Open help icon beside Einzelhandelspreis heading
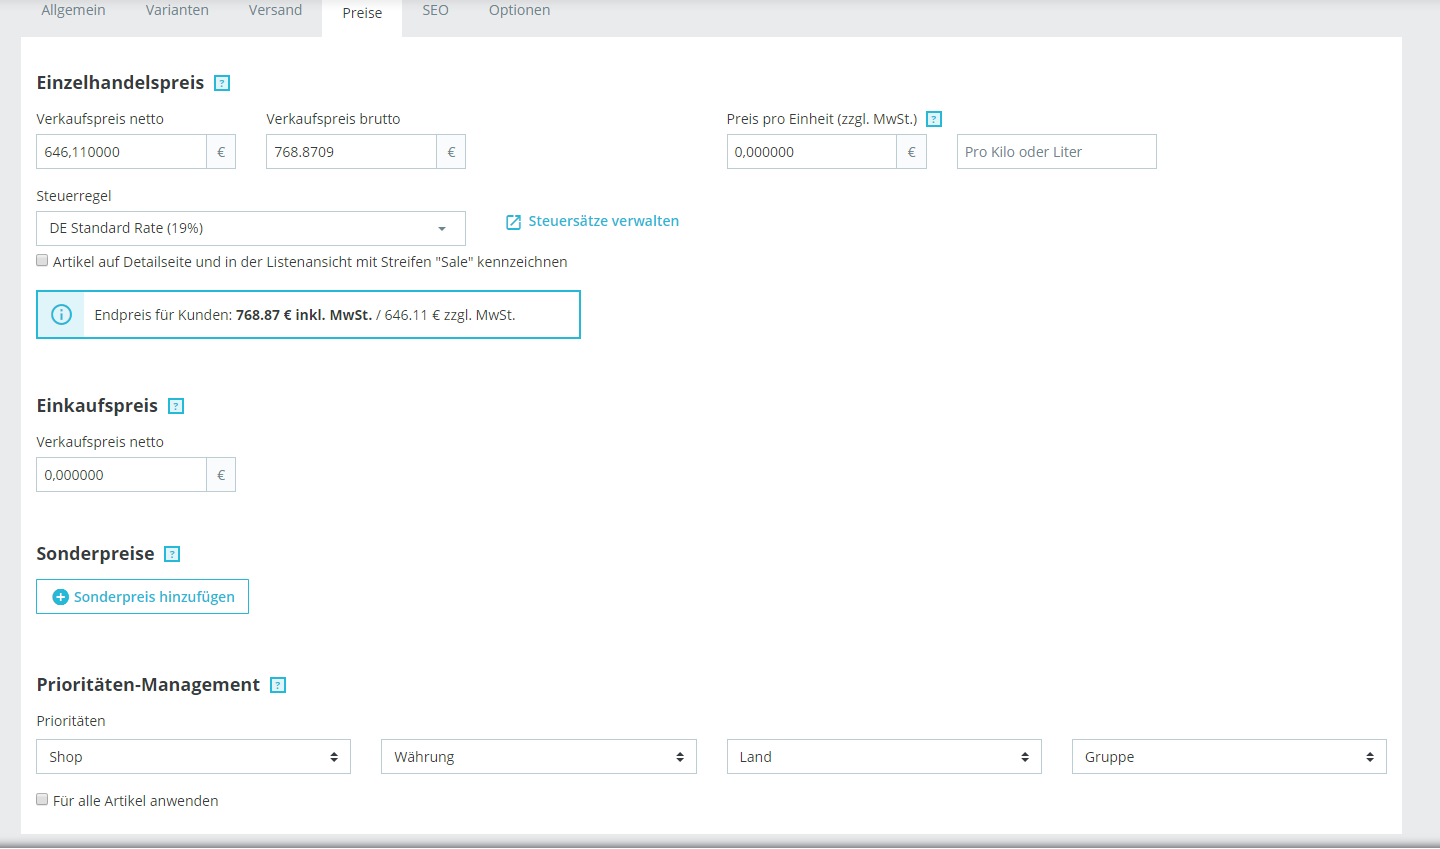The image size is (1440, 849). click(x=222, y=83)
